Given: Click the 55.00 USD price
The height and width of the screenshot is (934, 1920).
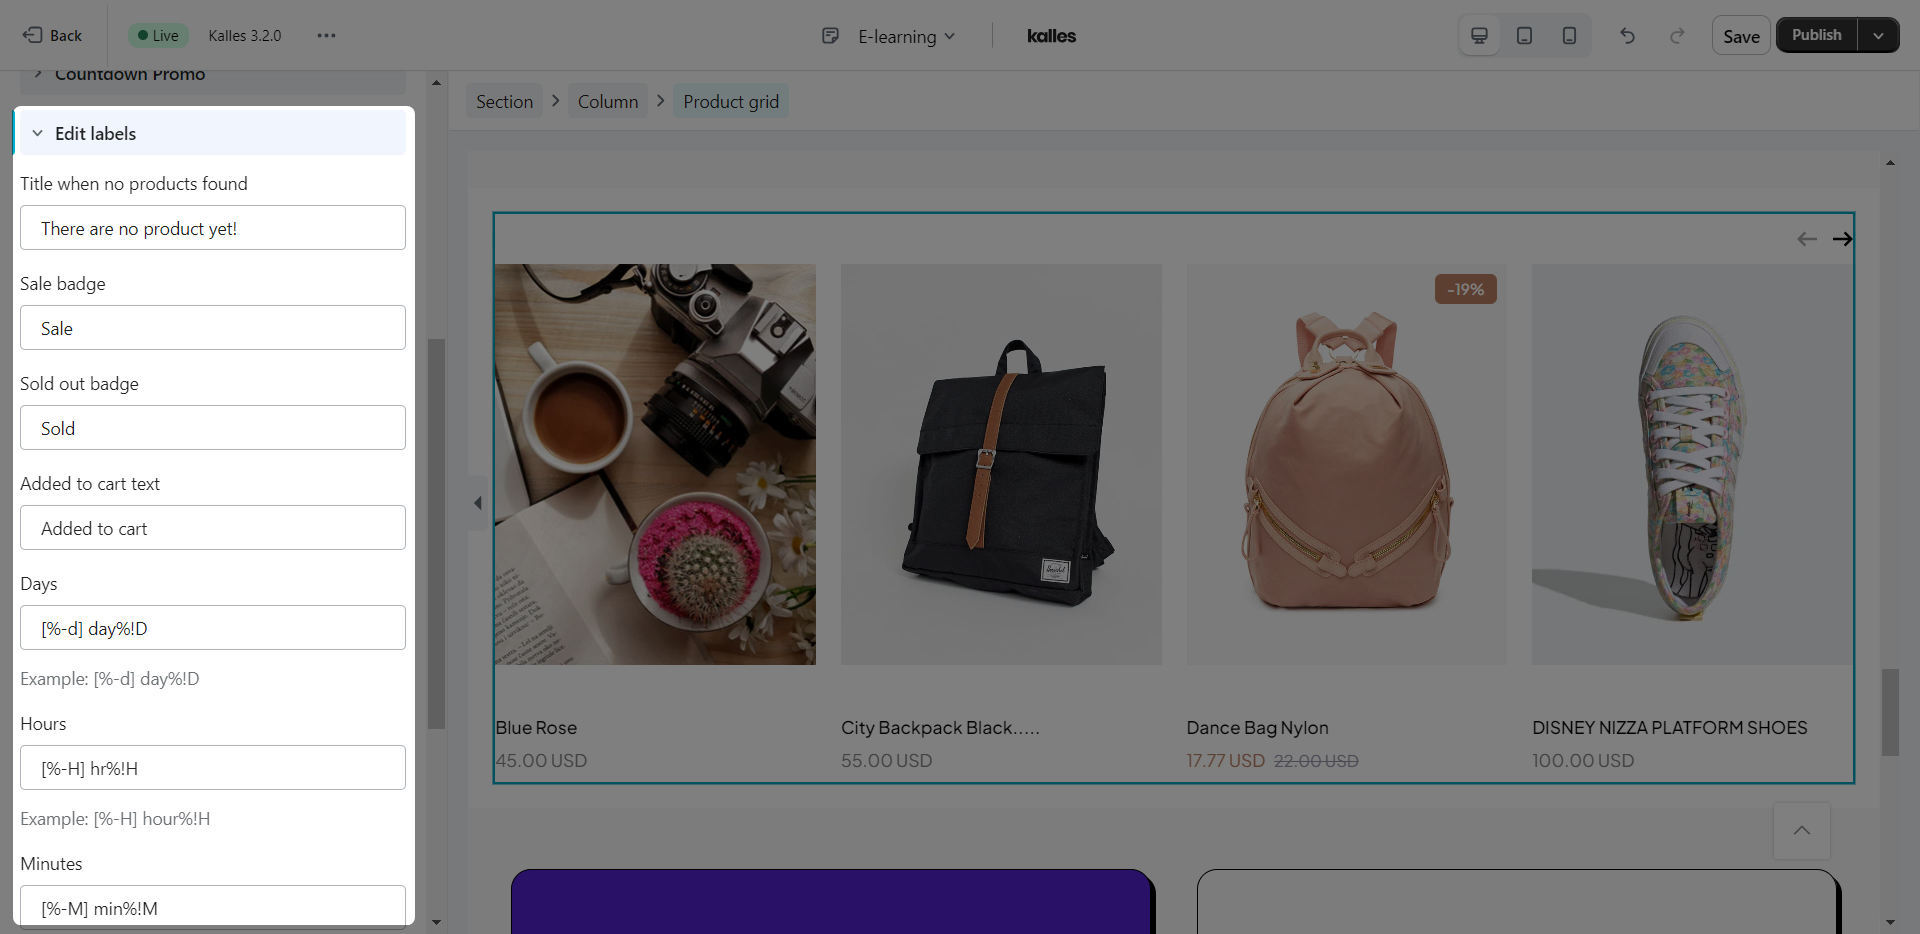Looking at the screenshot, I should 886,761.
